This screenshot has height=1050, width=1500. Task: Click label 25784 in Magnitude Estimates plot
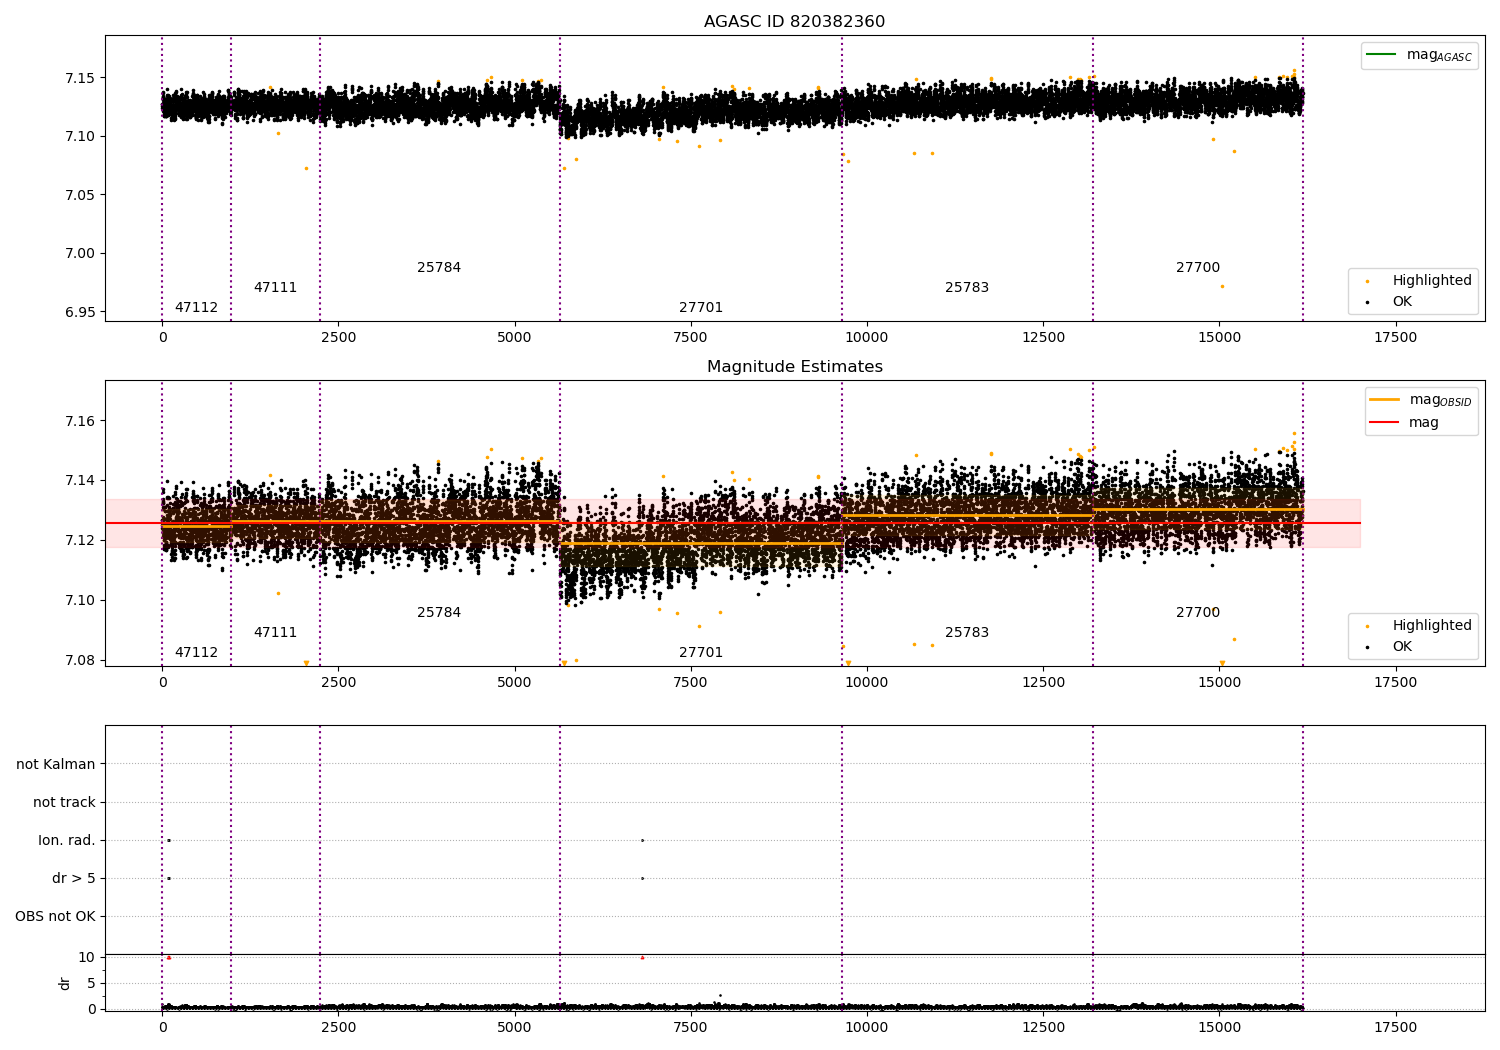[x=439, y=613]
